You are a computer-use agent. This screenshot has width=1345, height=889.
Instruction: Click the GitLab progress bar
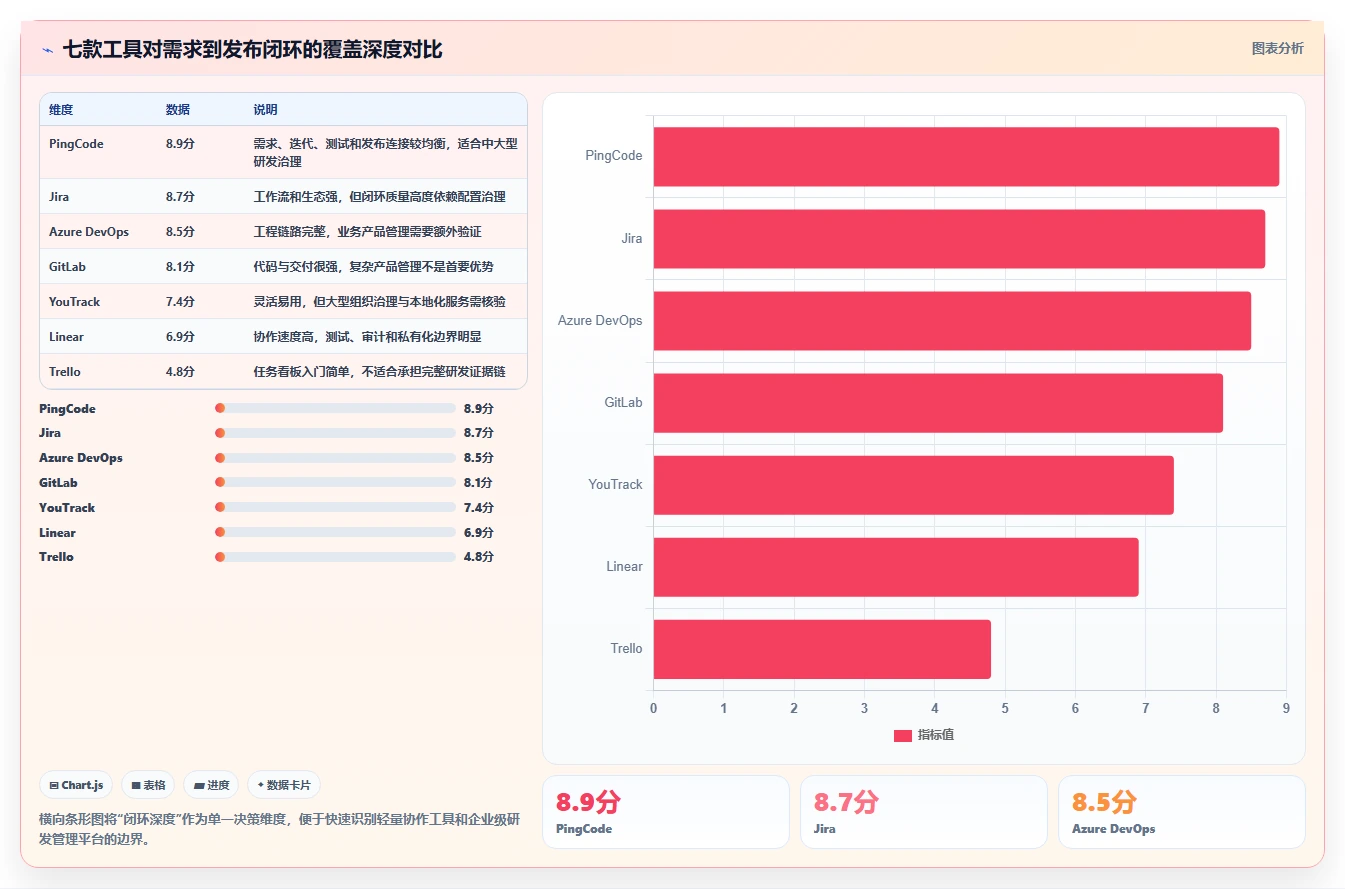click(335, 483)
